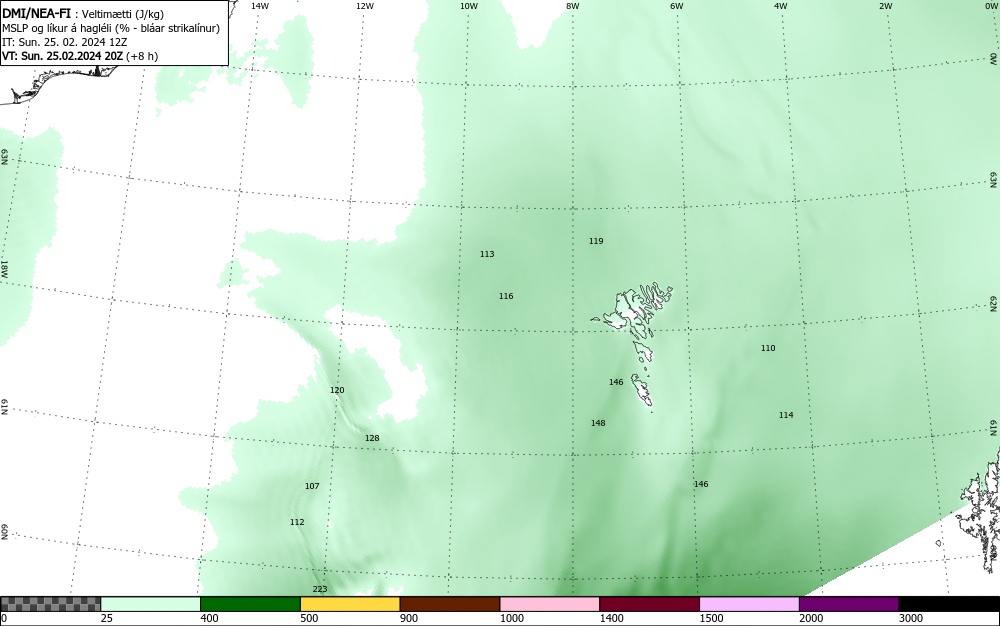
Task: Choose the yellow legend color block
Action: click(x=349, y=604)
